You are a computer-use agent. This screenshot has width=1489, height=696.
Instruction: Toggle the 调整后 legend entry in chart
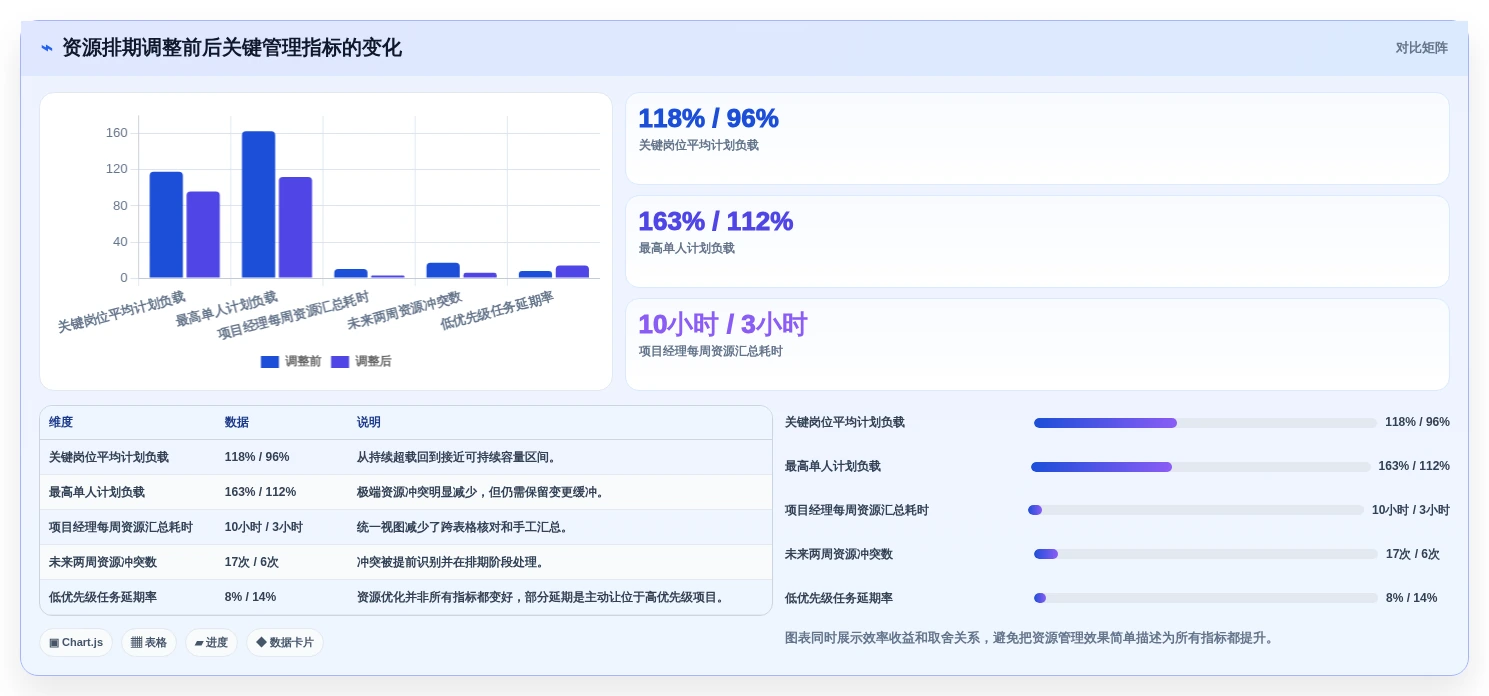(361, 361)
